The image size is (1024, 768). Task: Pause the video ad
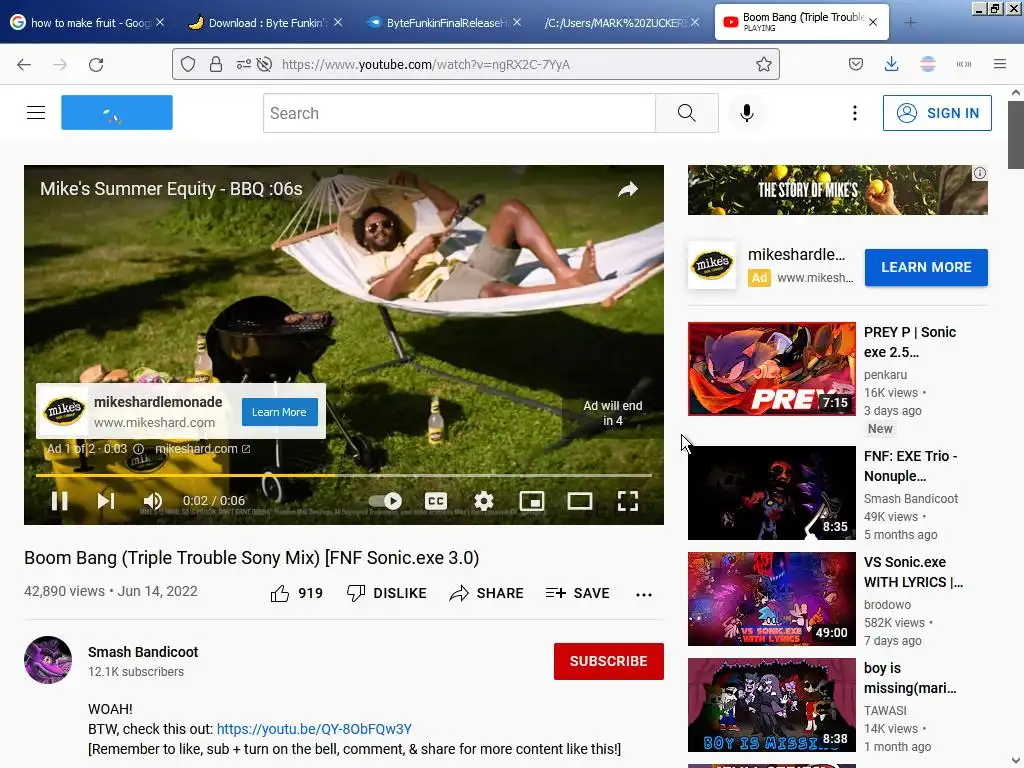pos(59,501)
